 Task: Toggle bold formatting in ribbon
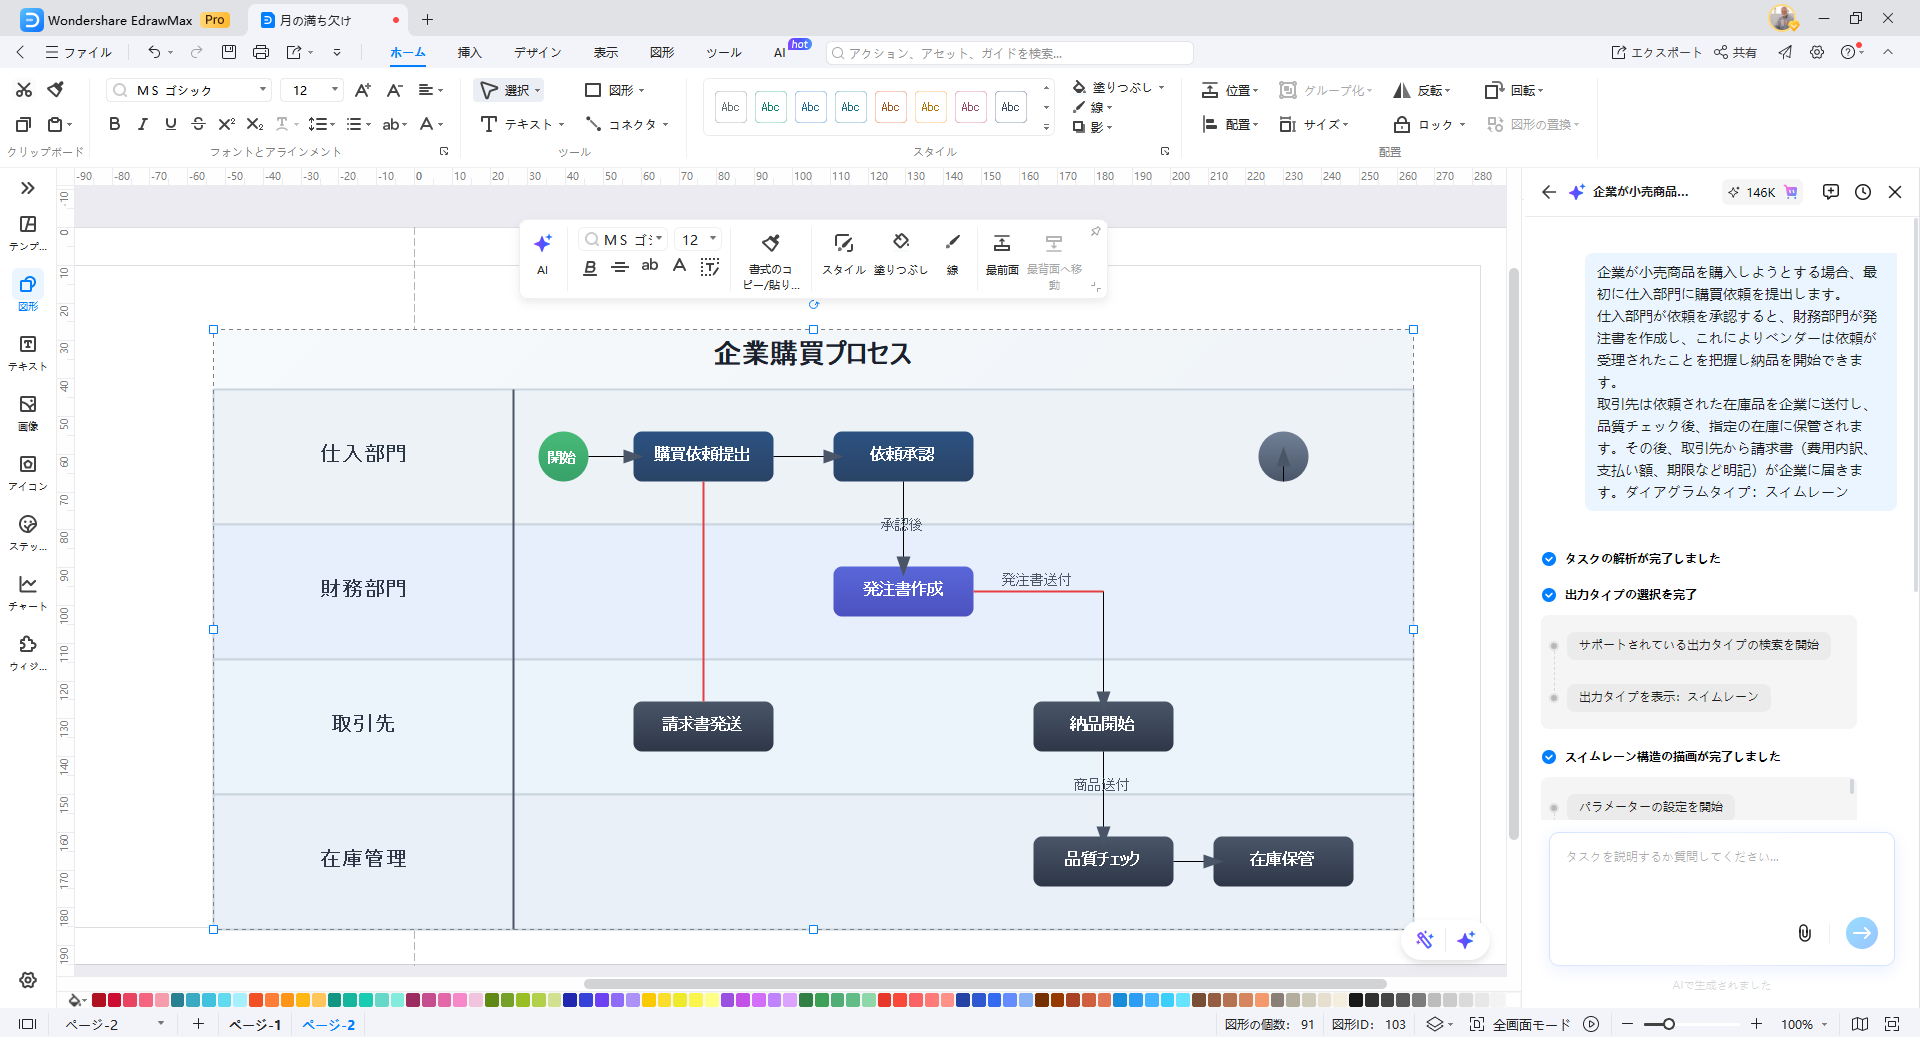114,124
